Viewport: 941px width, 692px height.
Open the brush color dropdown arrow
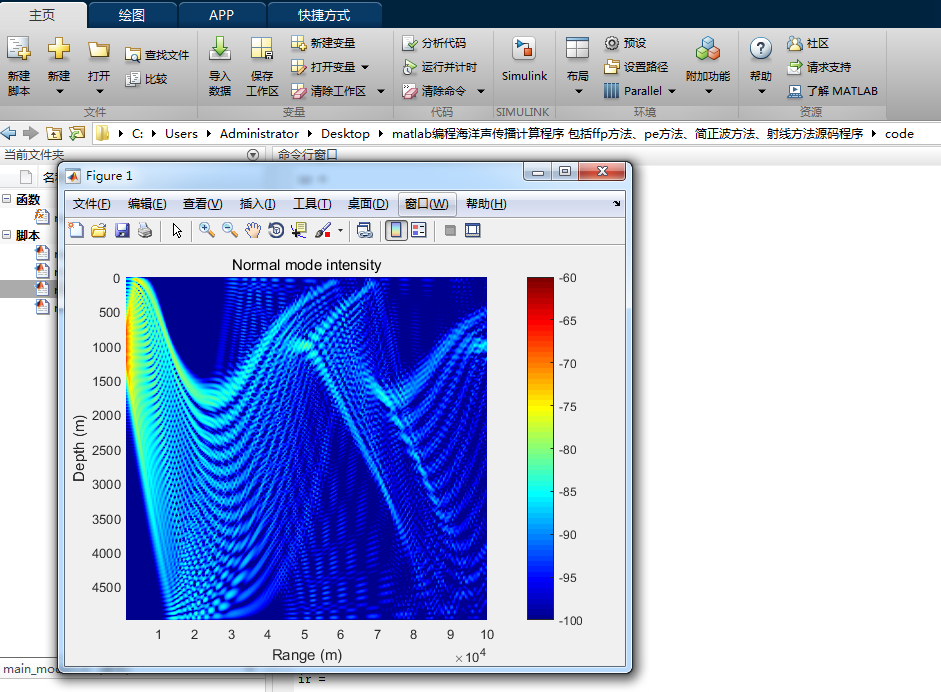(340, 230)
